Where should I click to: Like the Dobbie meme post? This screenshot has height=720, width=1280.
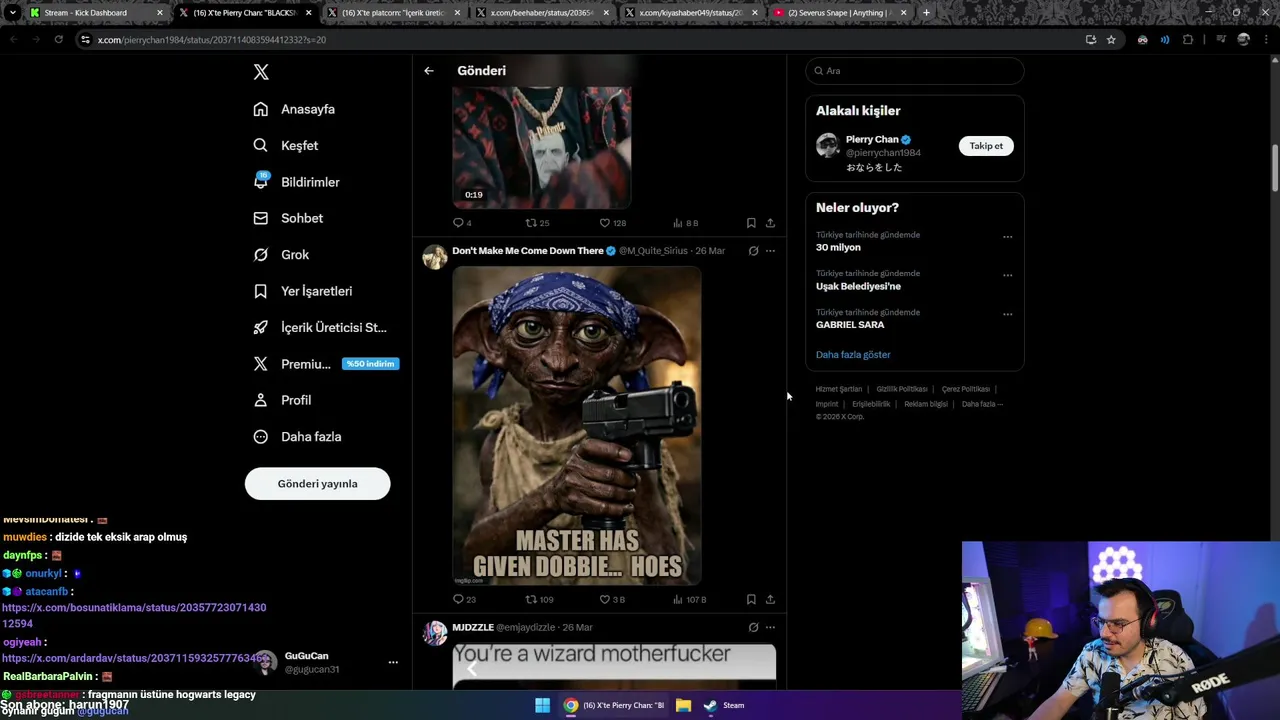(x=611, y=600)
